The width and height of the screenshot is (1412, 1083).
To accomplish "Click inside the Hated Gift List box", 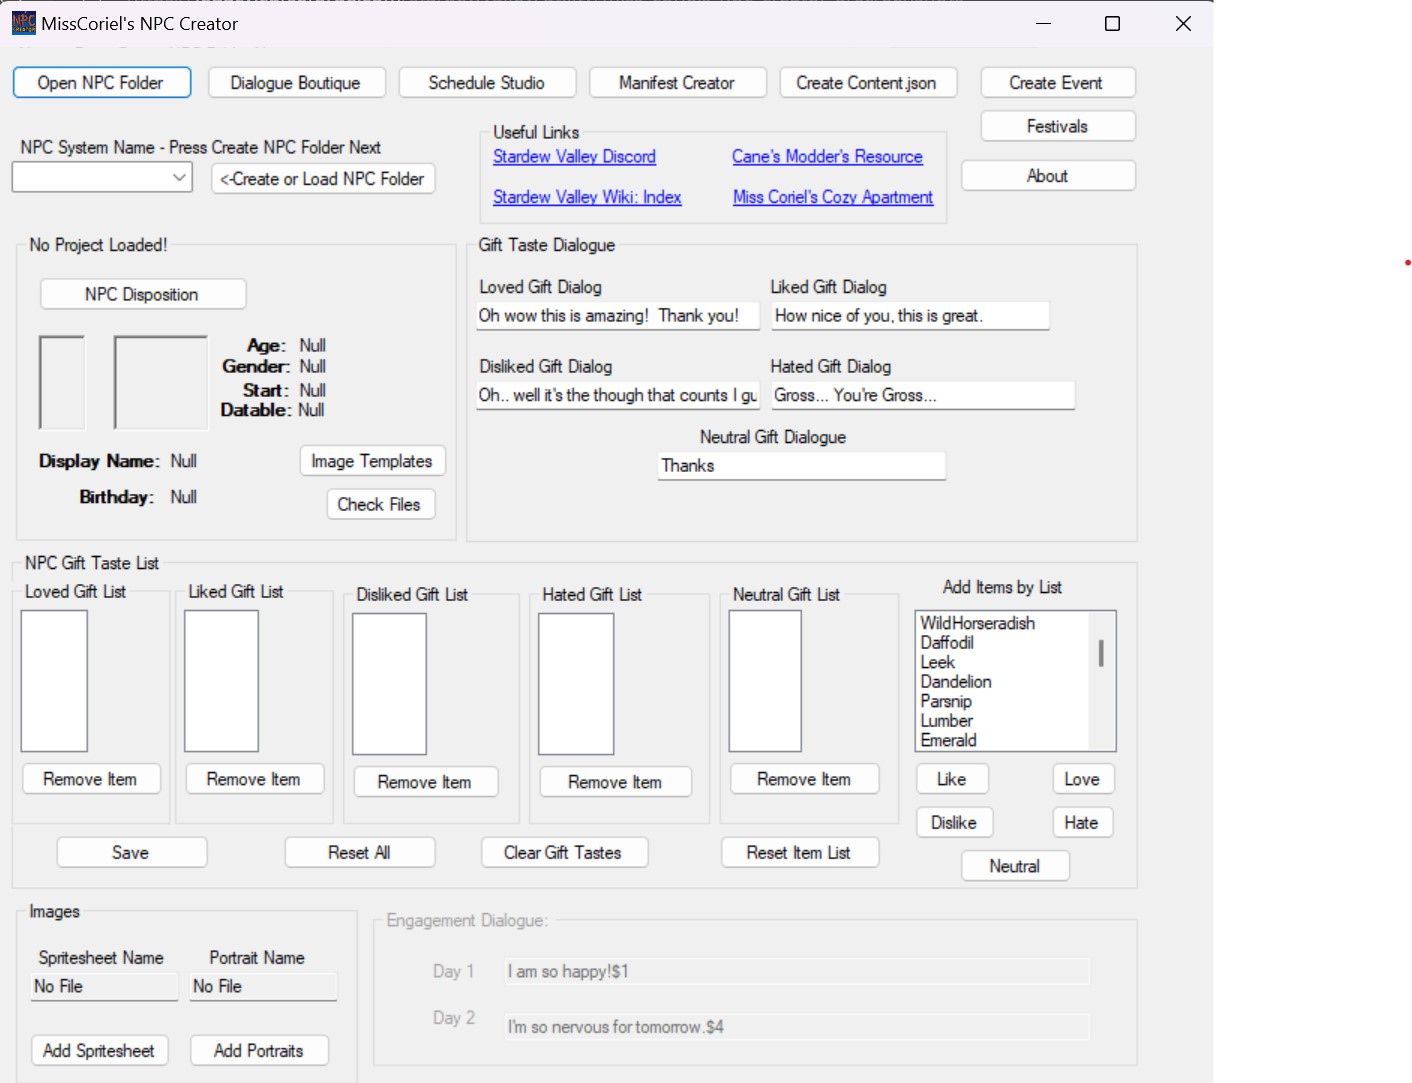I will point(576,684).
